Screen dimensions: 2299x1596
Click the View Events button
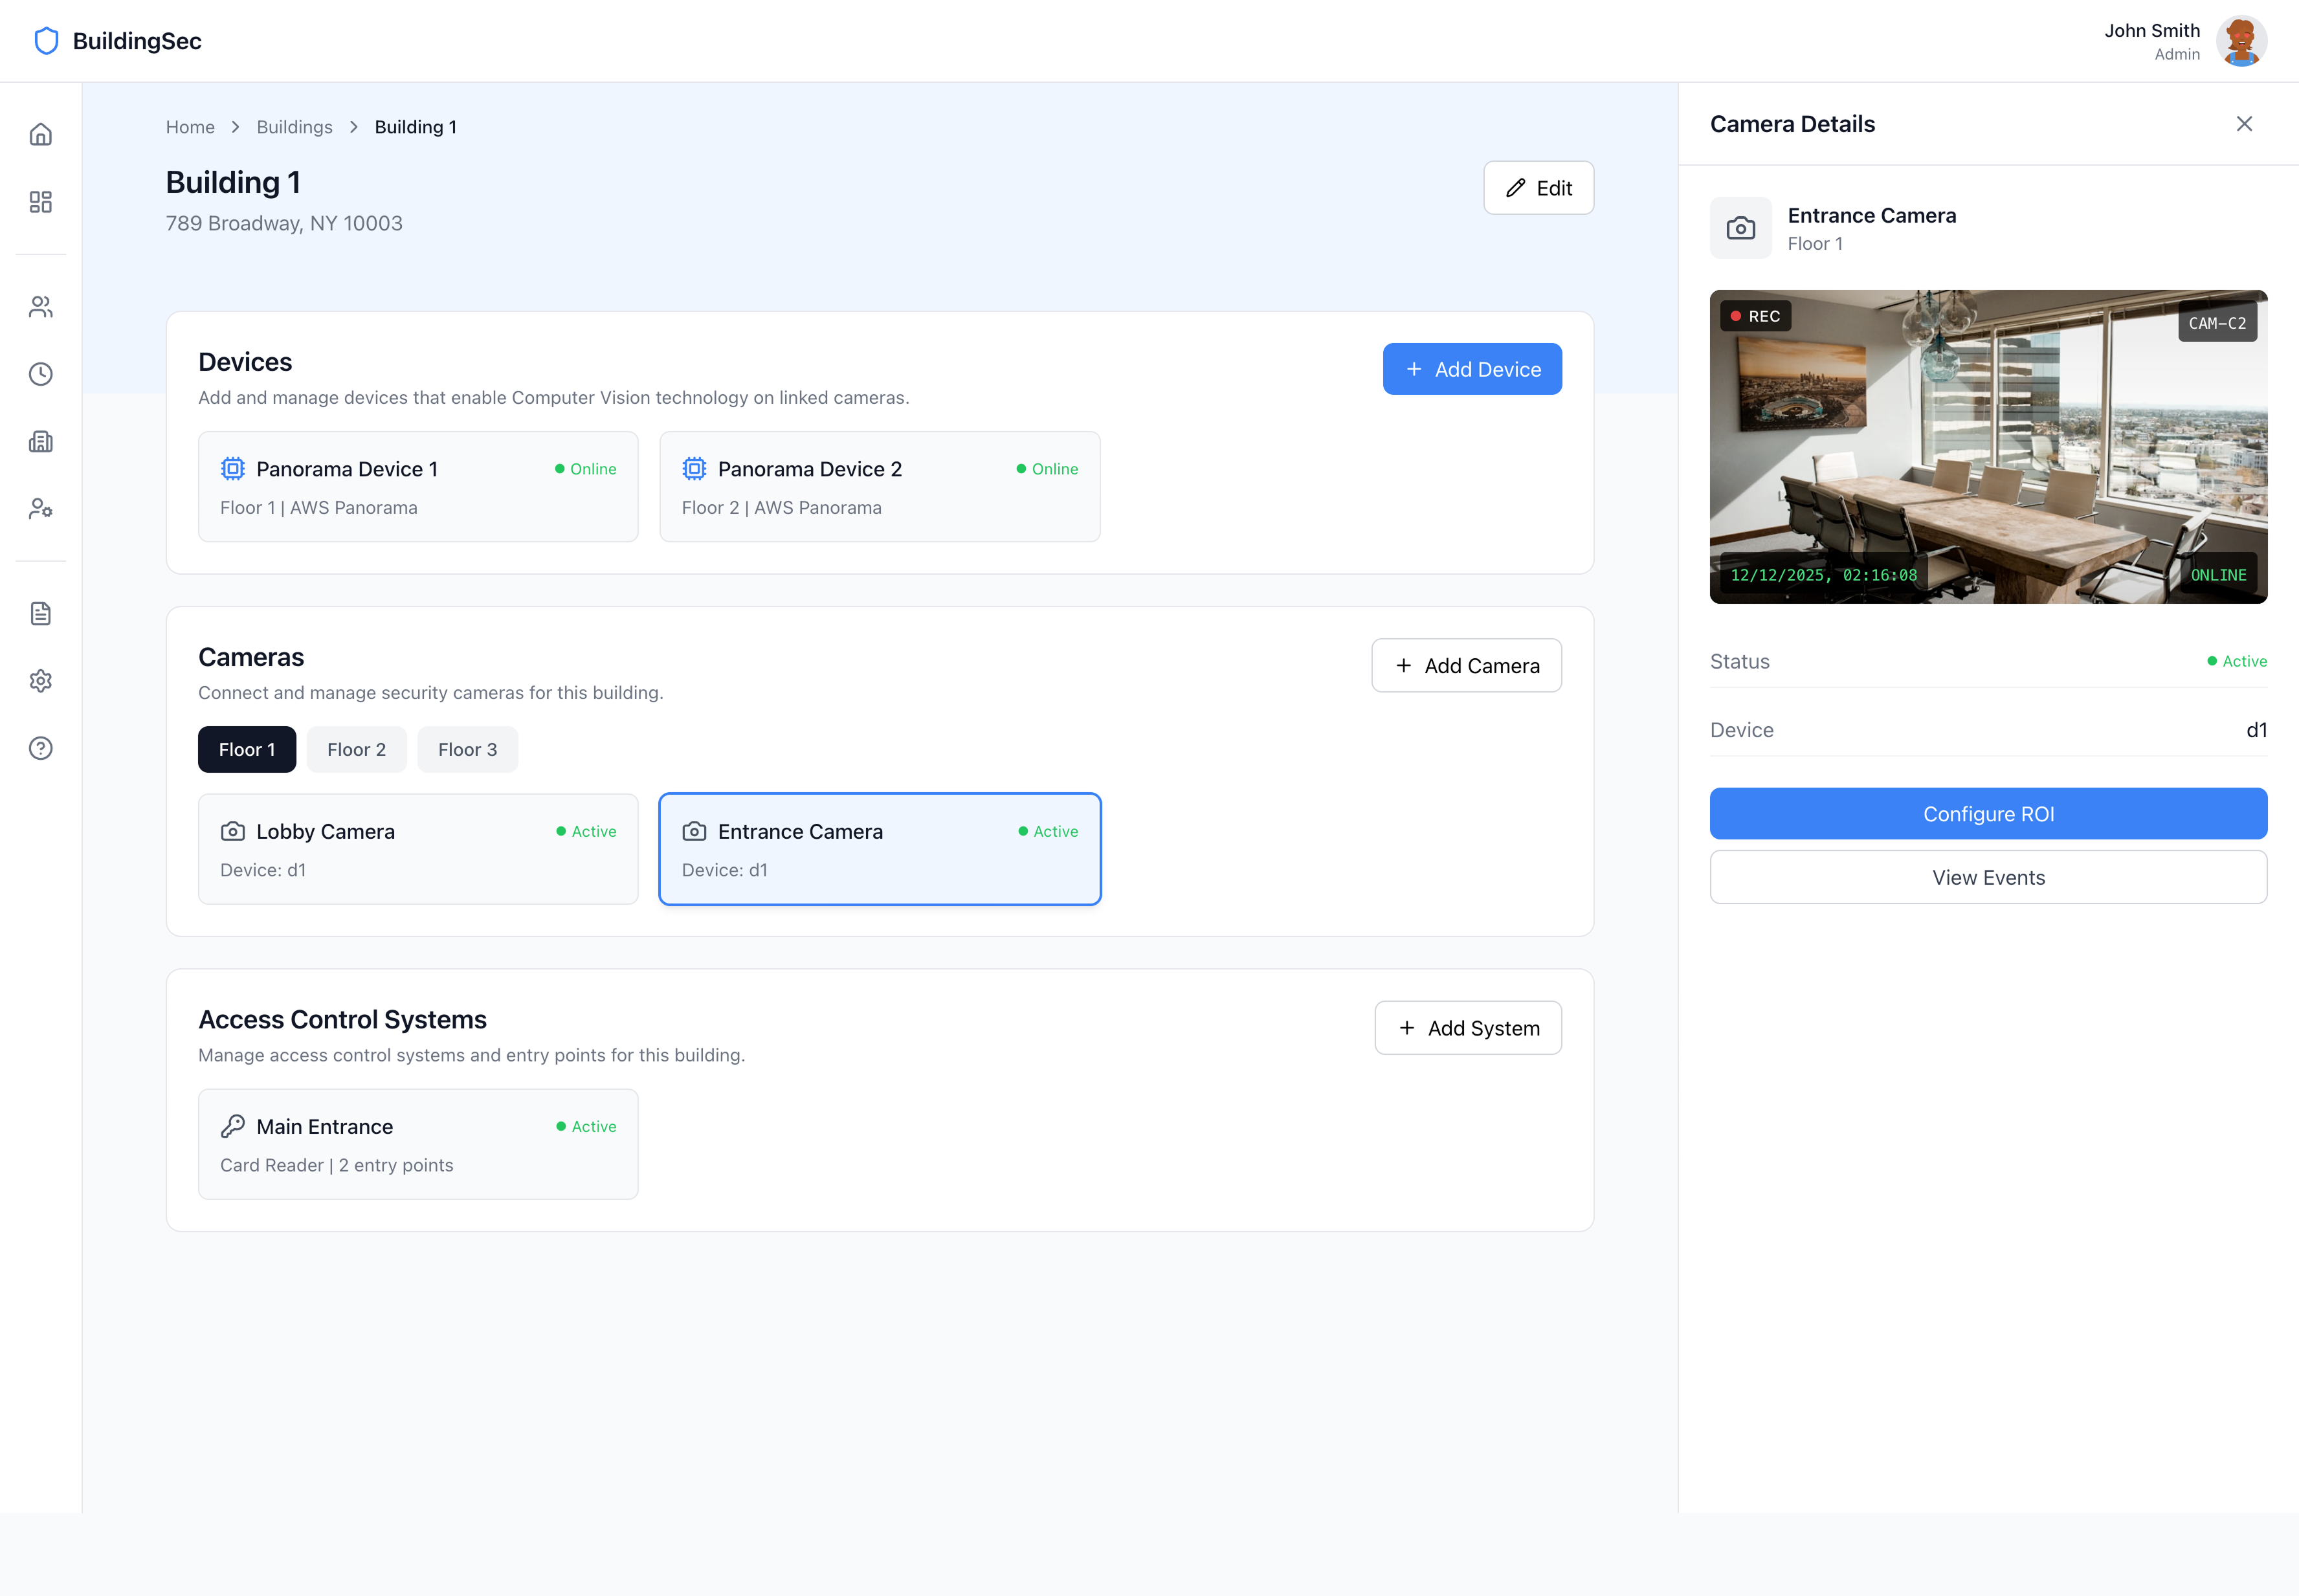tap(1988, 877)
